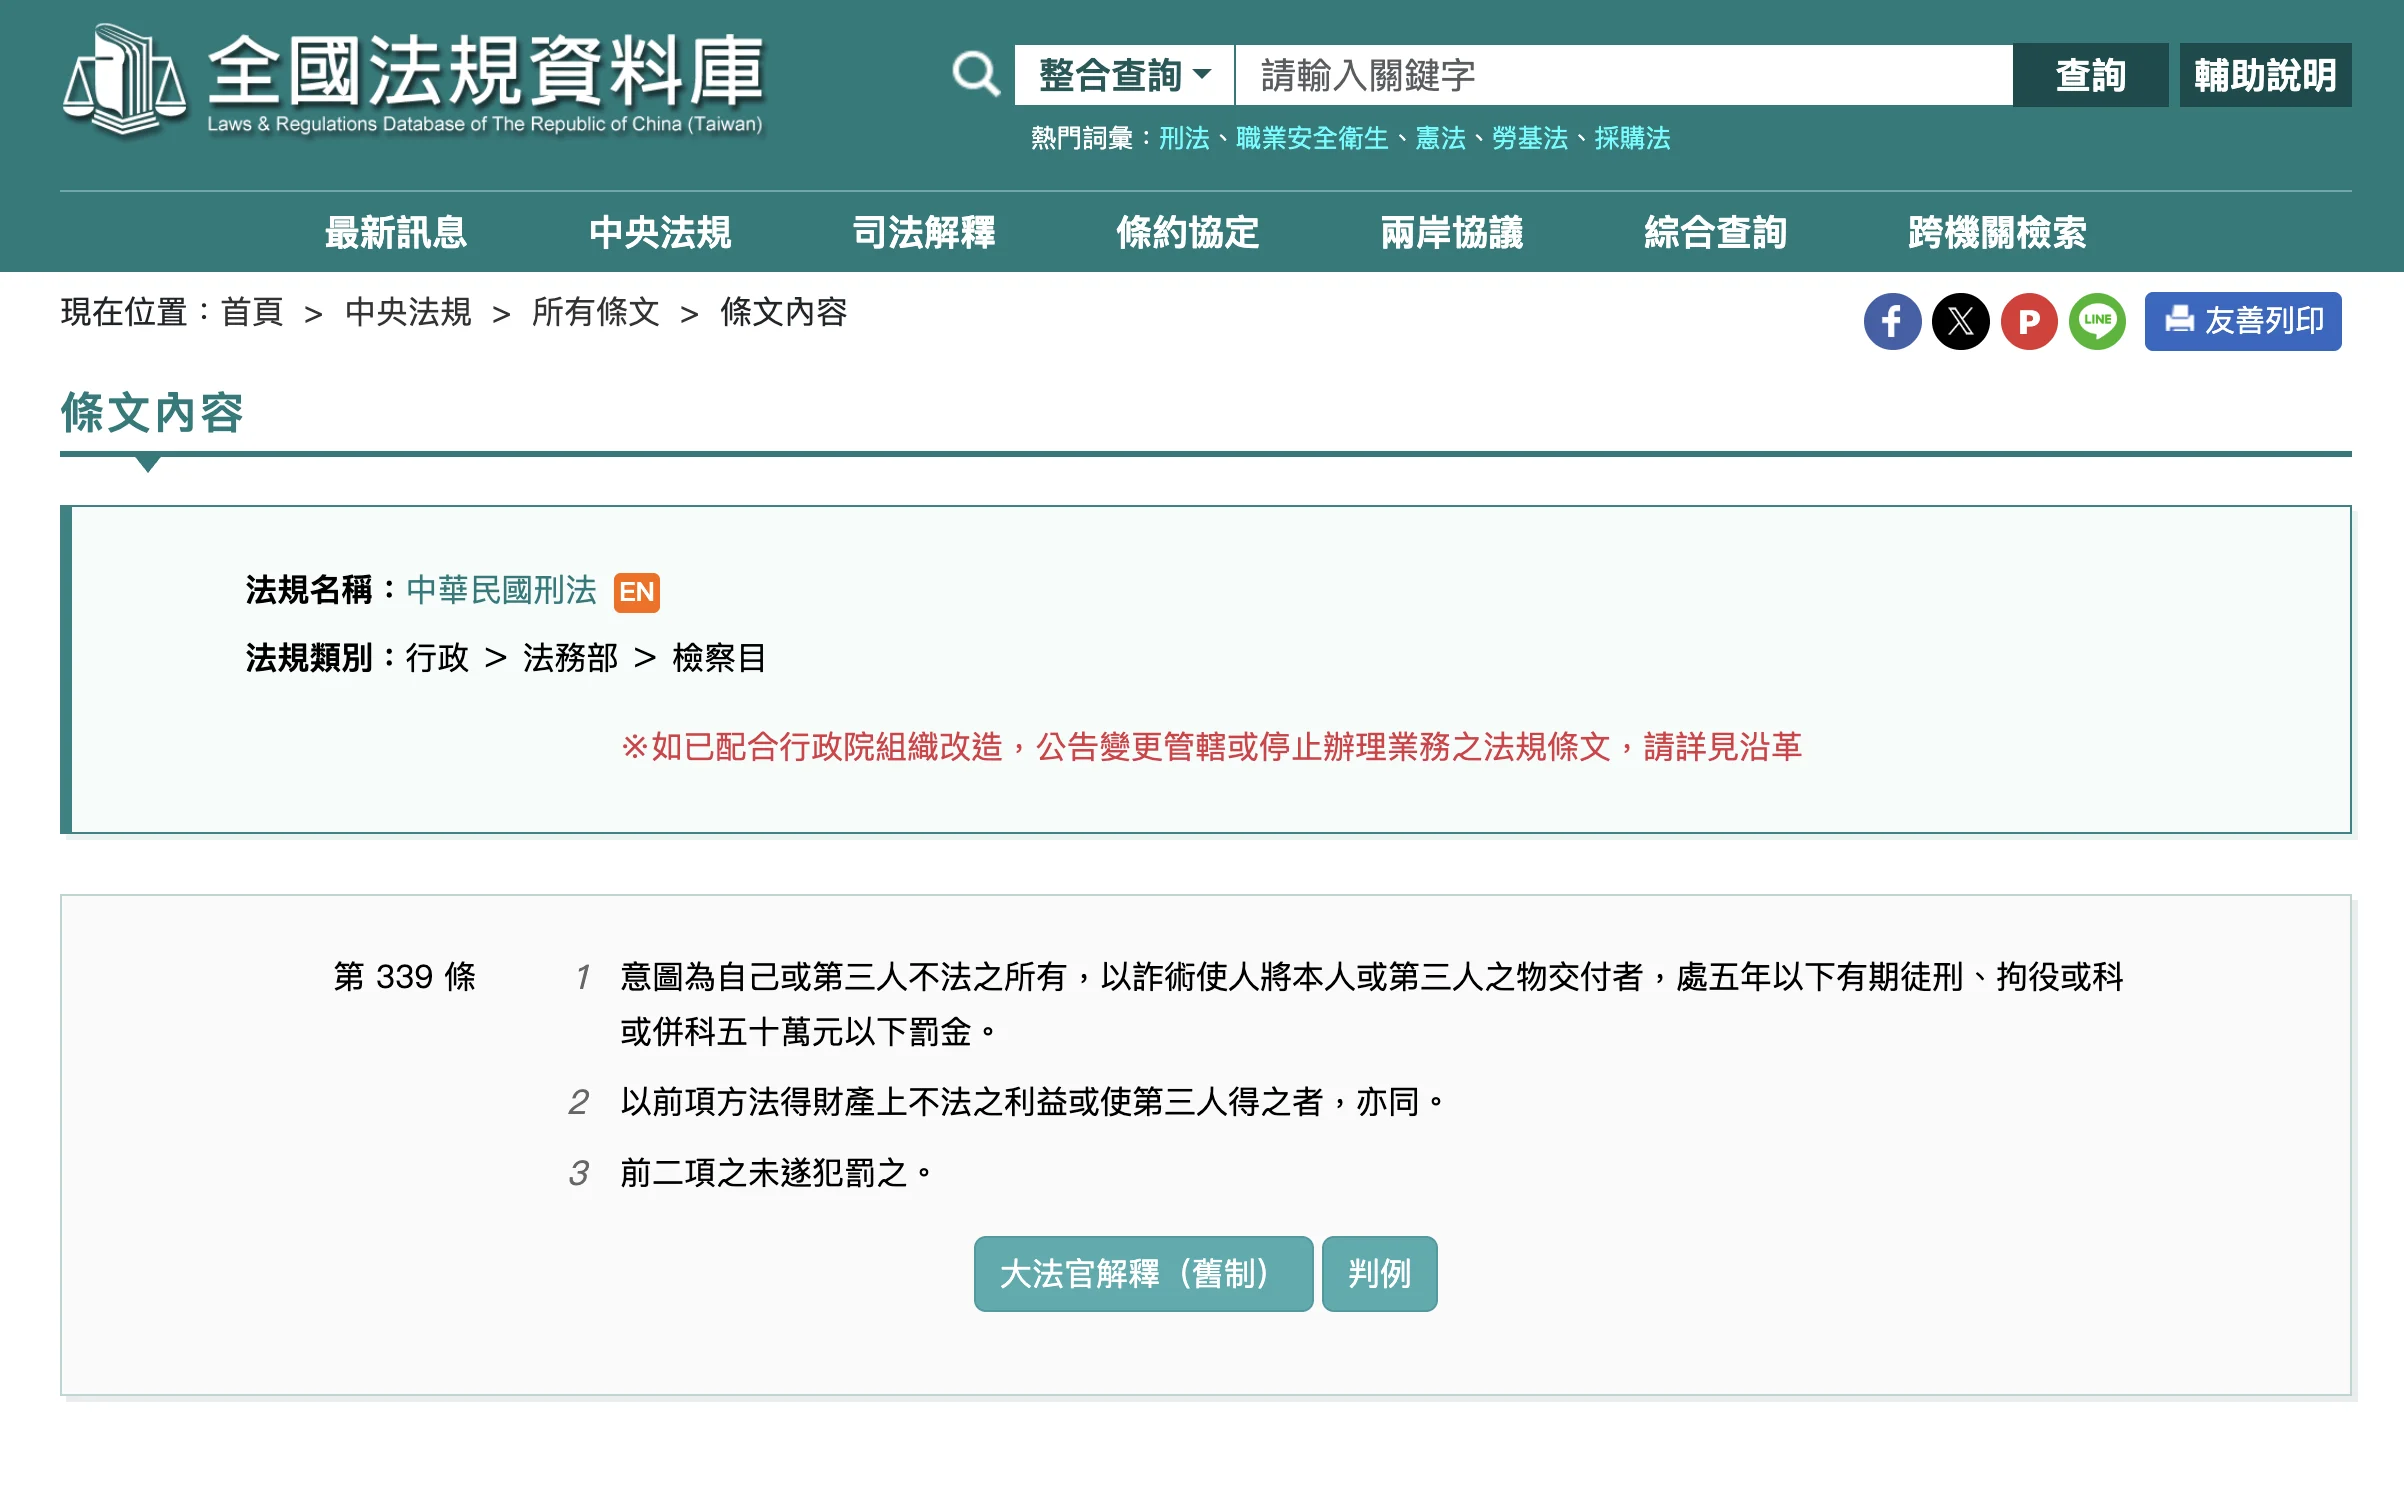Open the 條約協定 menu
The width and height of the screenshot is (2404, 1508).
coord(1188,232)
